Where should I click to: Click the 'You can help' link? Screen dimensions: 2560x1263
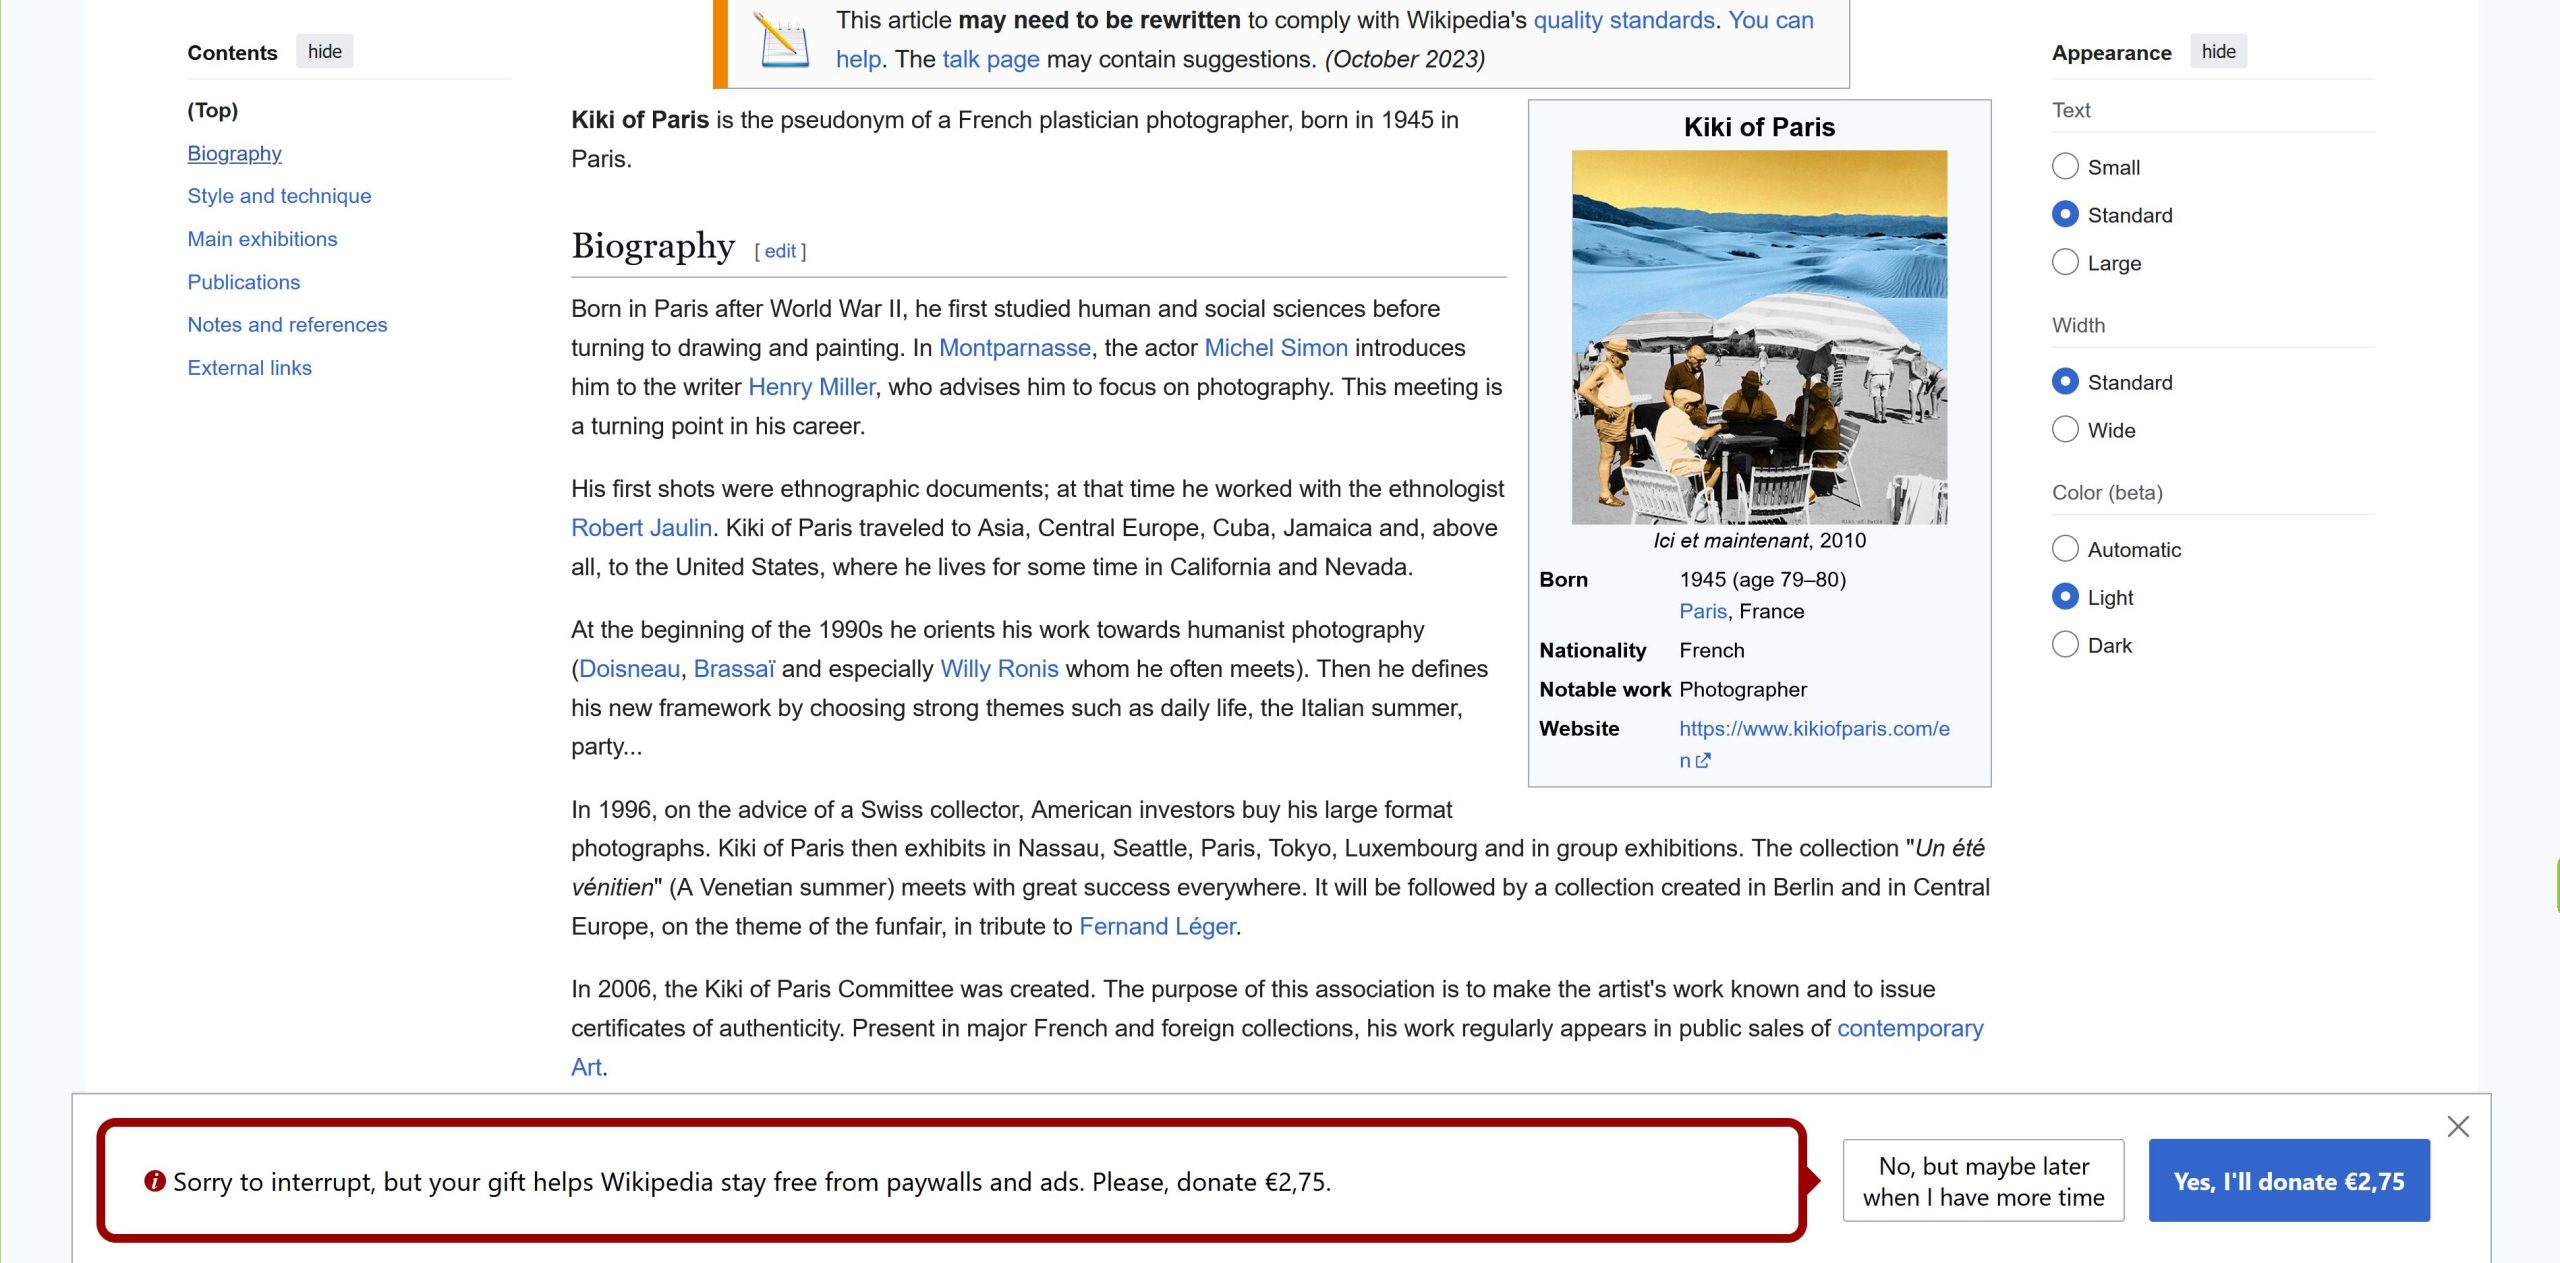point(1771,20)
